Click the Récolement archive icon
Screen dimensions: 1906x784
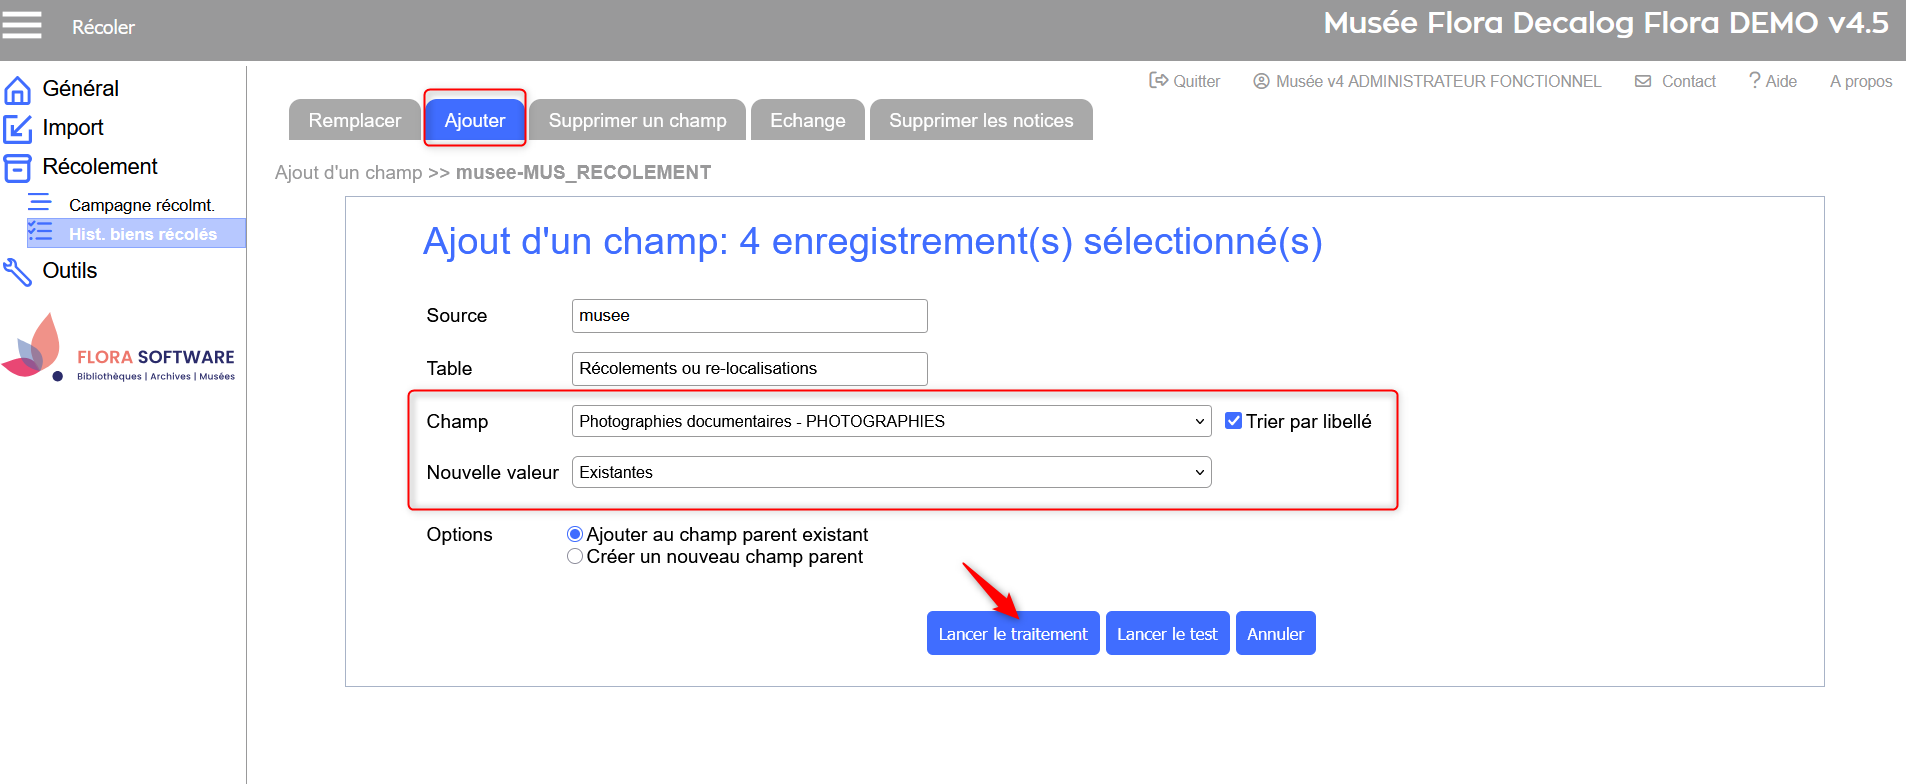pyautogui.click(x=18, y=167)
